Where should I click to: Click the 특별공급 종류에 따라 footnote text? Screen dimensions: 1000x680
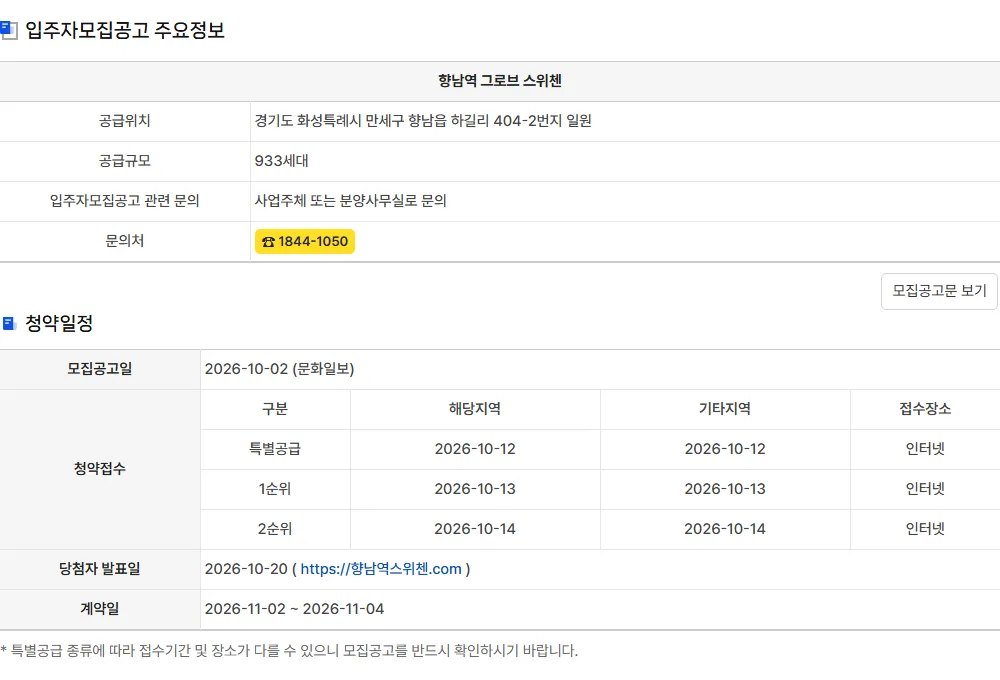click(x=289, y=651)
